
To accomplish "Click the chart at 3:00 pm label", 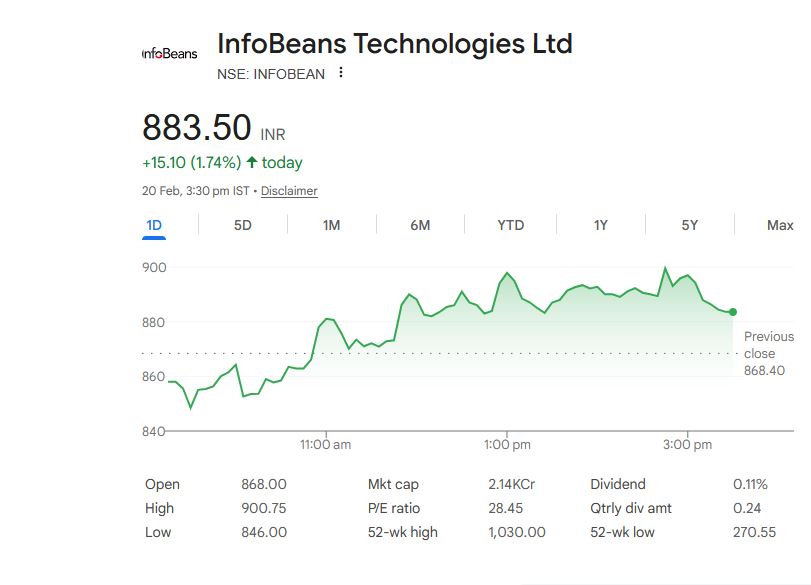I will (688, 444).
